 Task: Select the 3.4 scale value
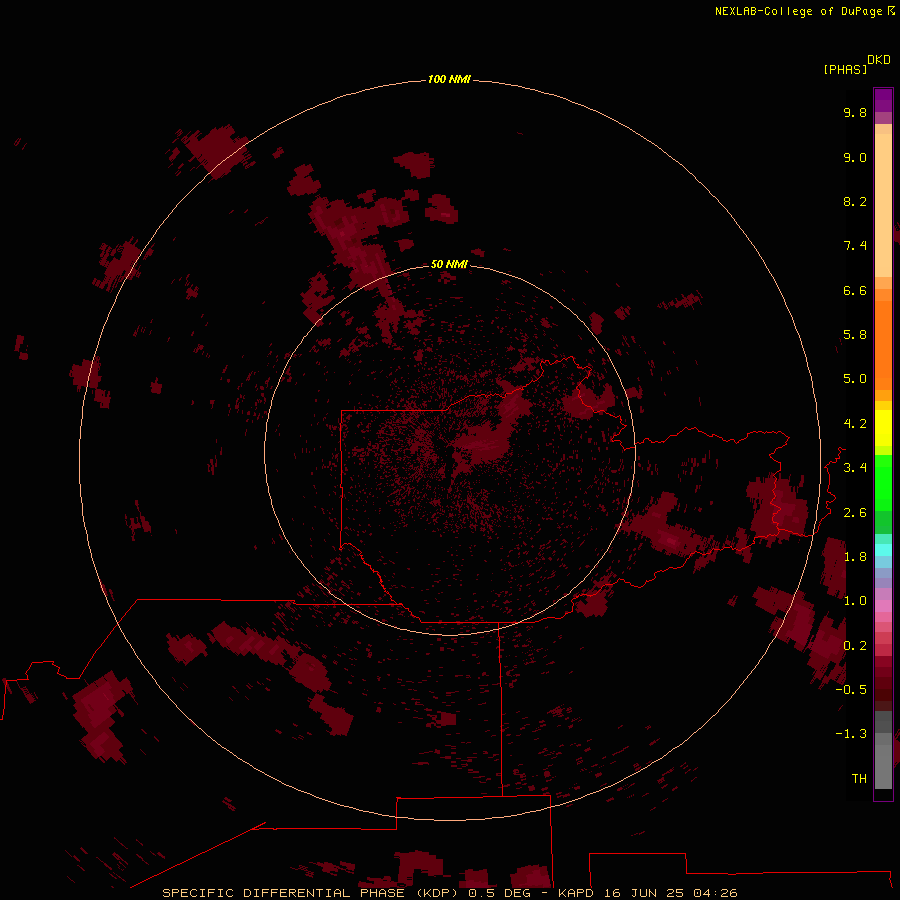click(x=855, y=468)
